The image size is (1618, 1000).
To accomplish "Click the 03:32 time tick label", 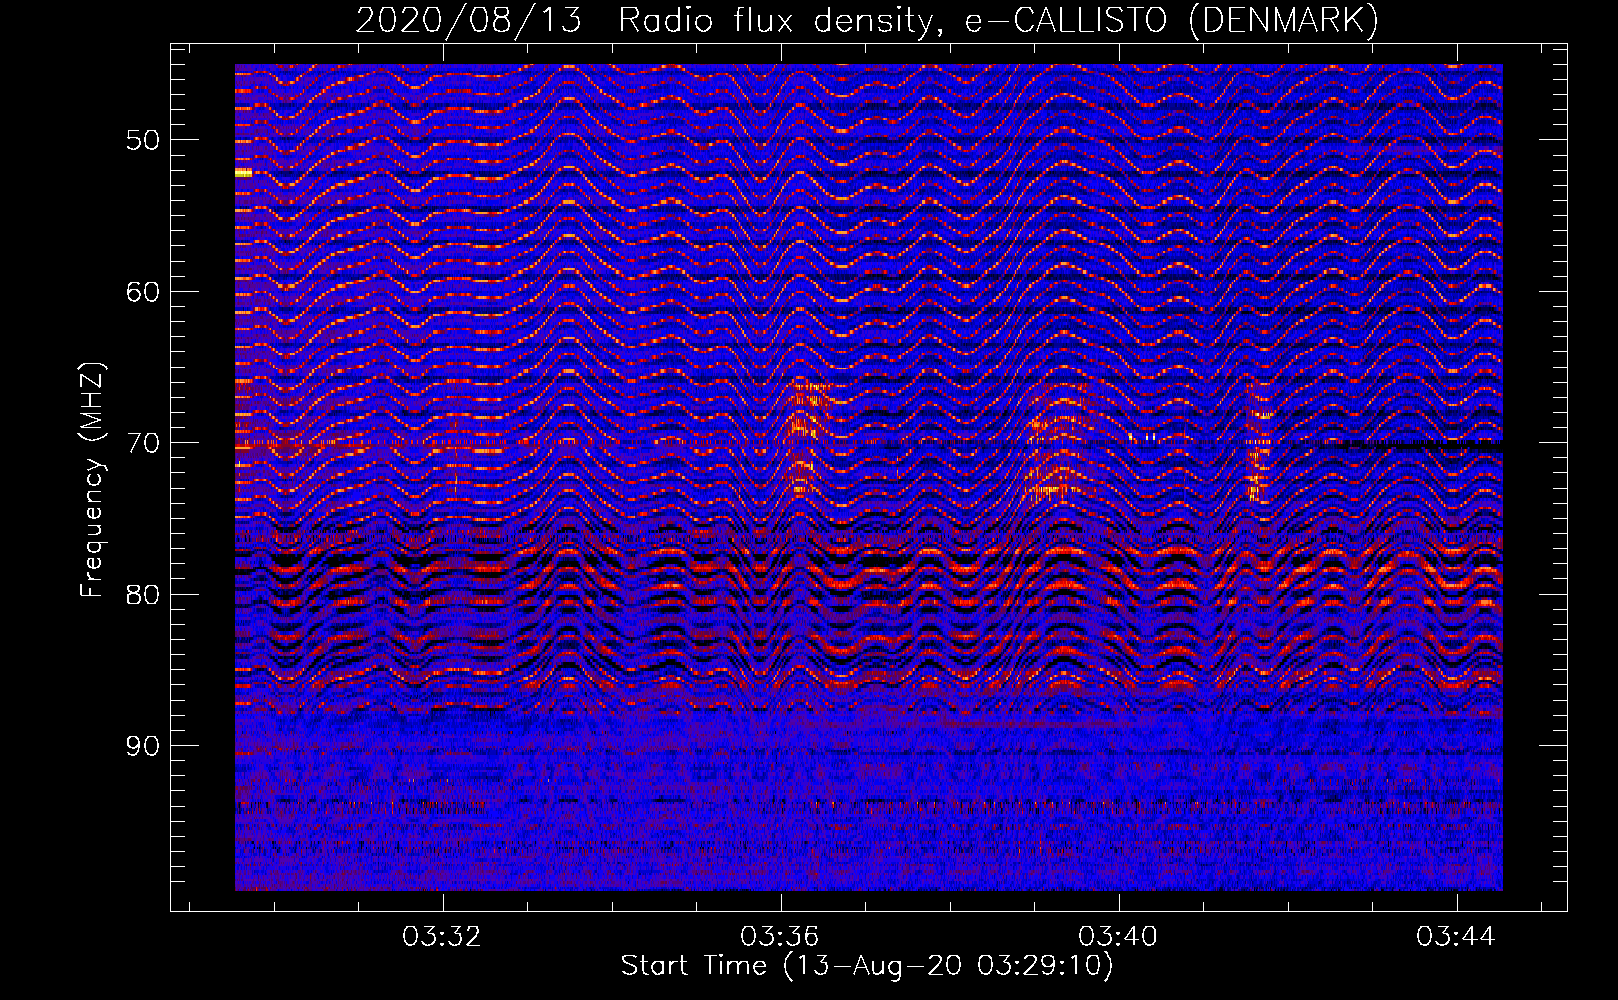I will [441, 936].
